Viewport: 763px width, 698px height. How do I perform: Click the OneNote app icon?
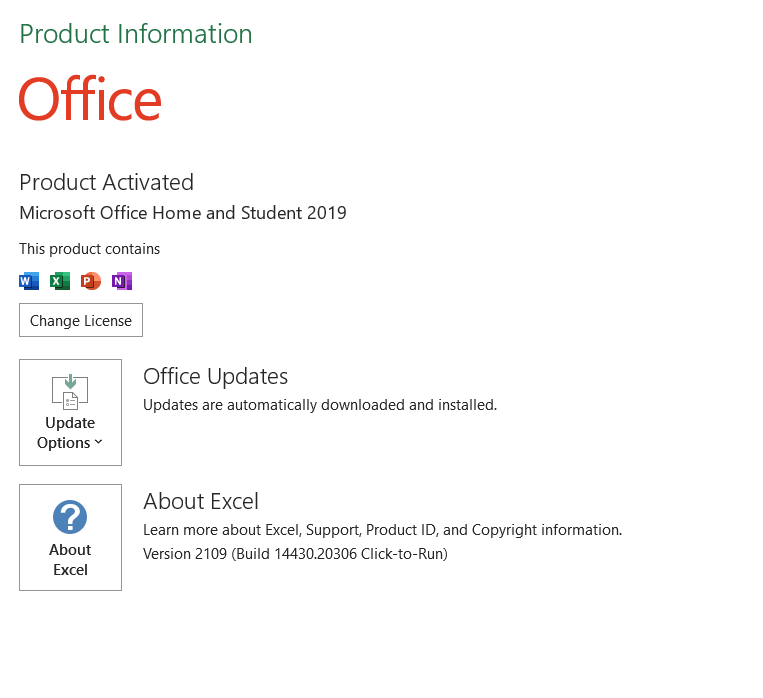pyautogui.click(x=122, y=281)
